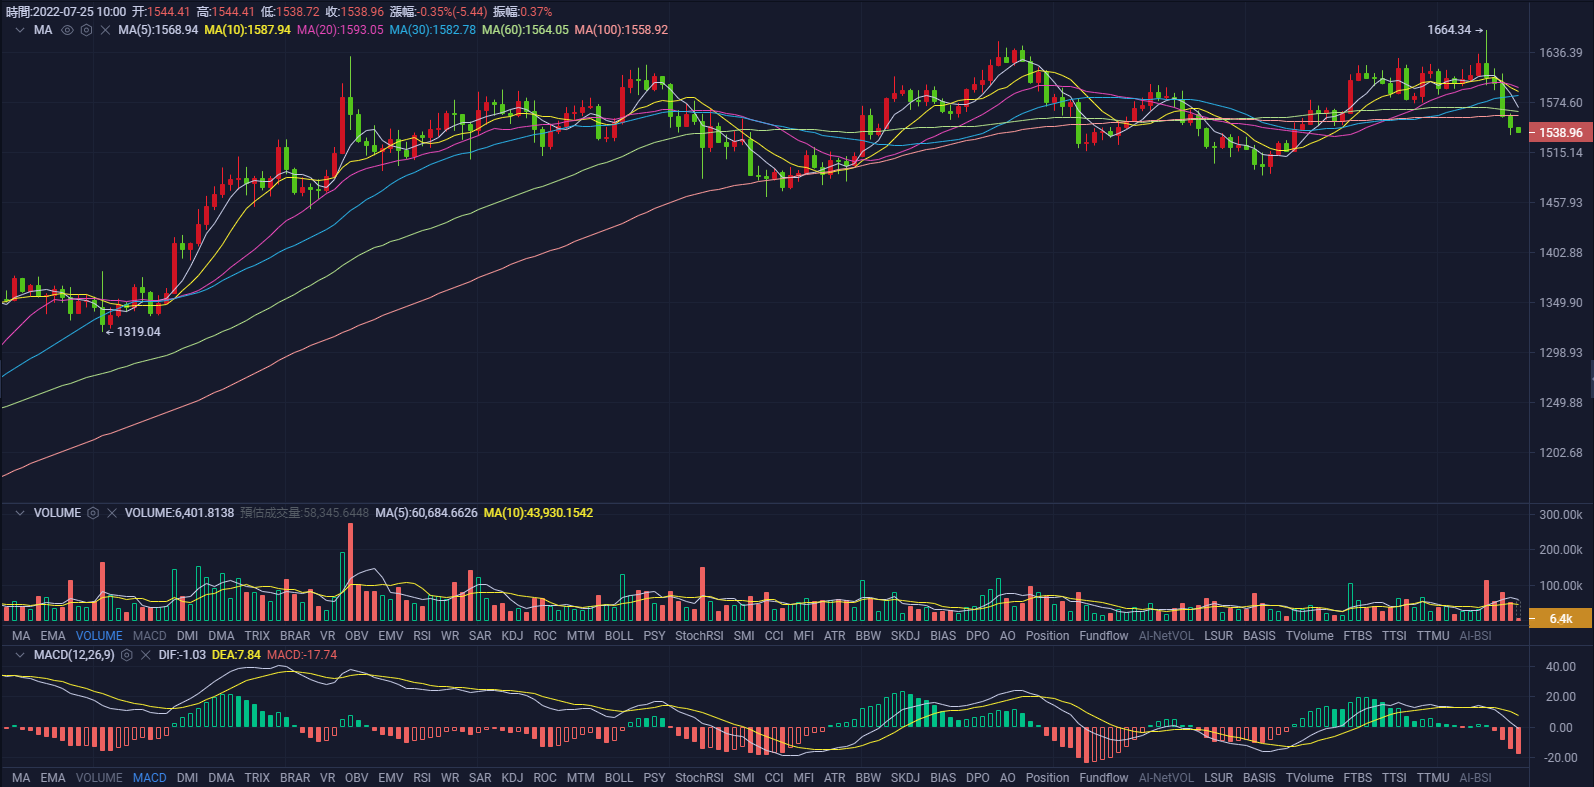Viewport: 1594px width, 787px height.
Task: Select MTM tab in bottom indicator row
Action: click(x=580, y=778)
